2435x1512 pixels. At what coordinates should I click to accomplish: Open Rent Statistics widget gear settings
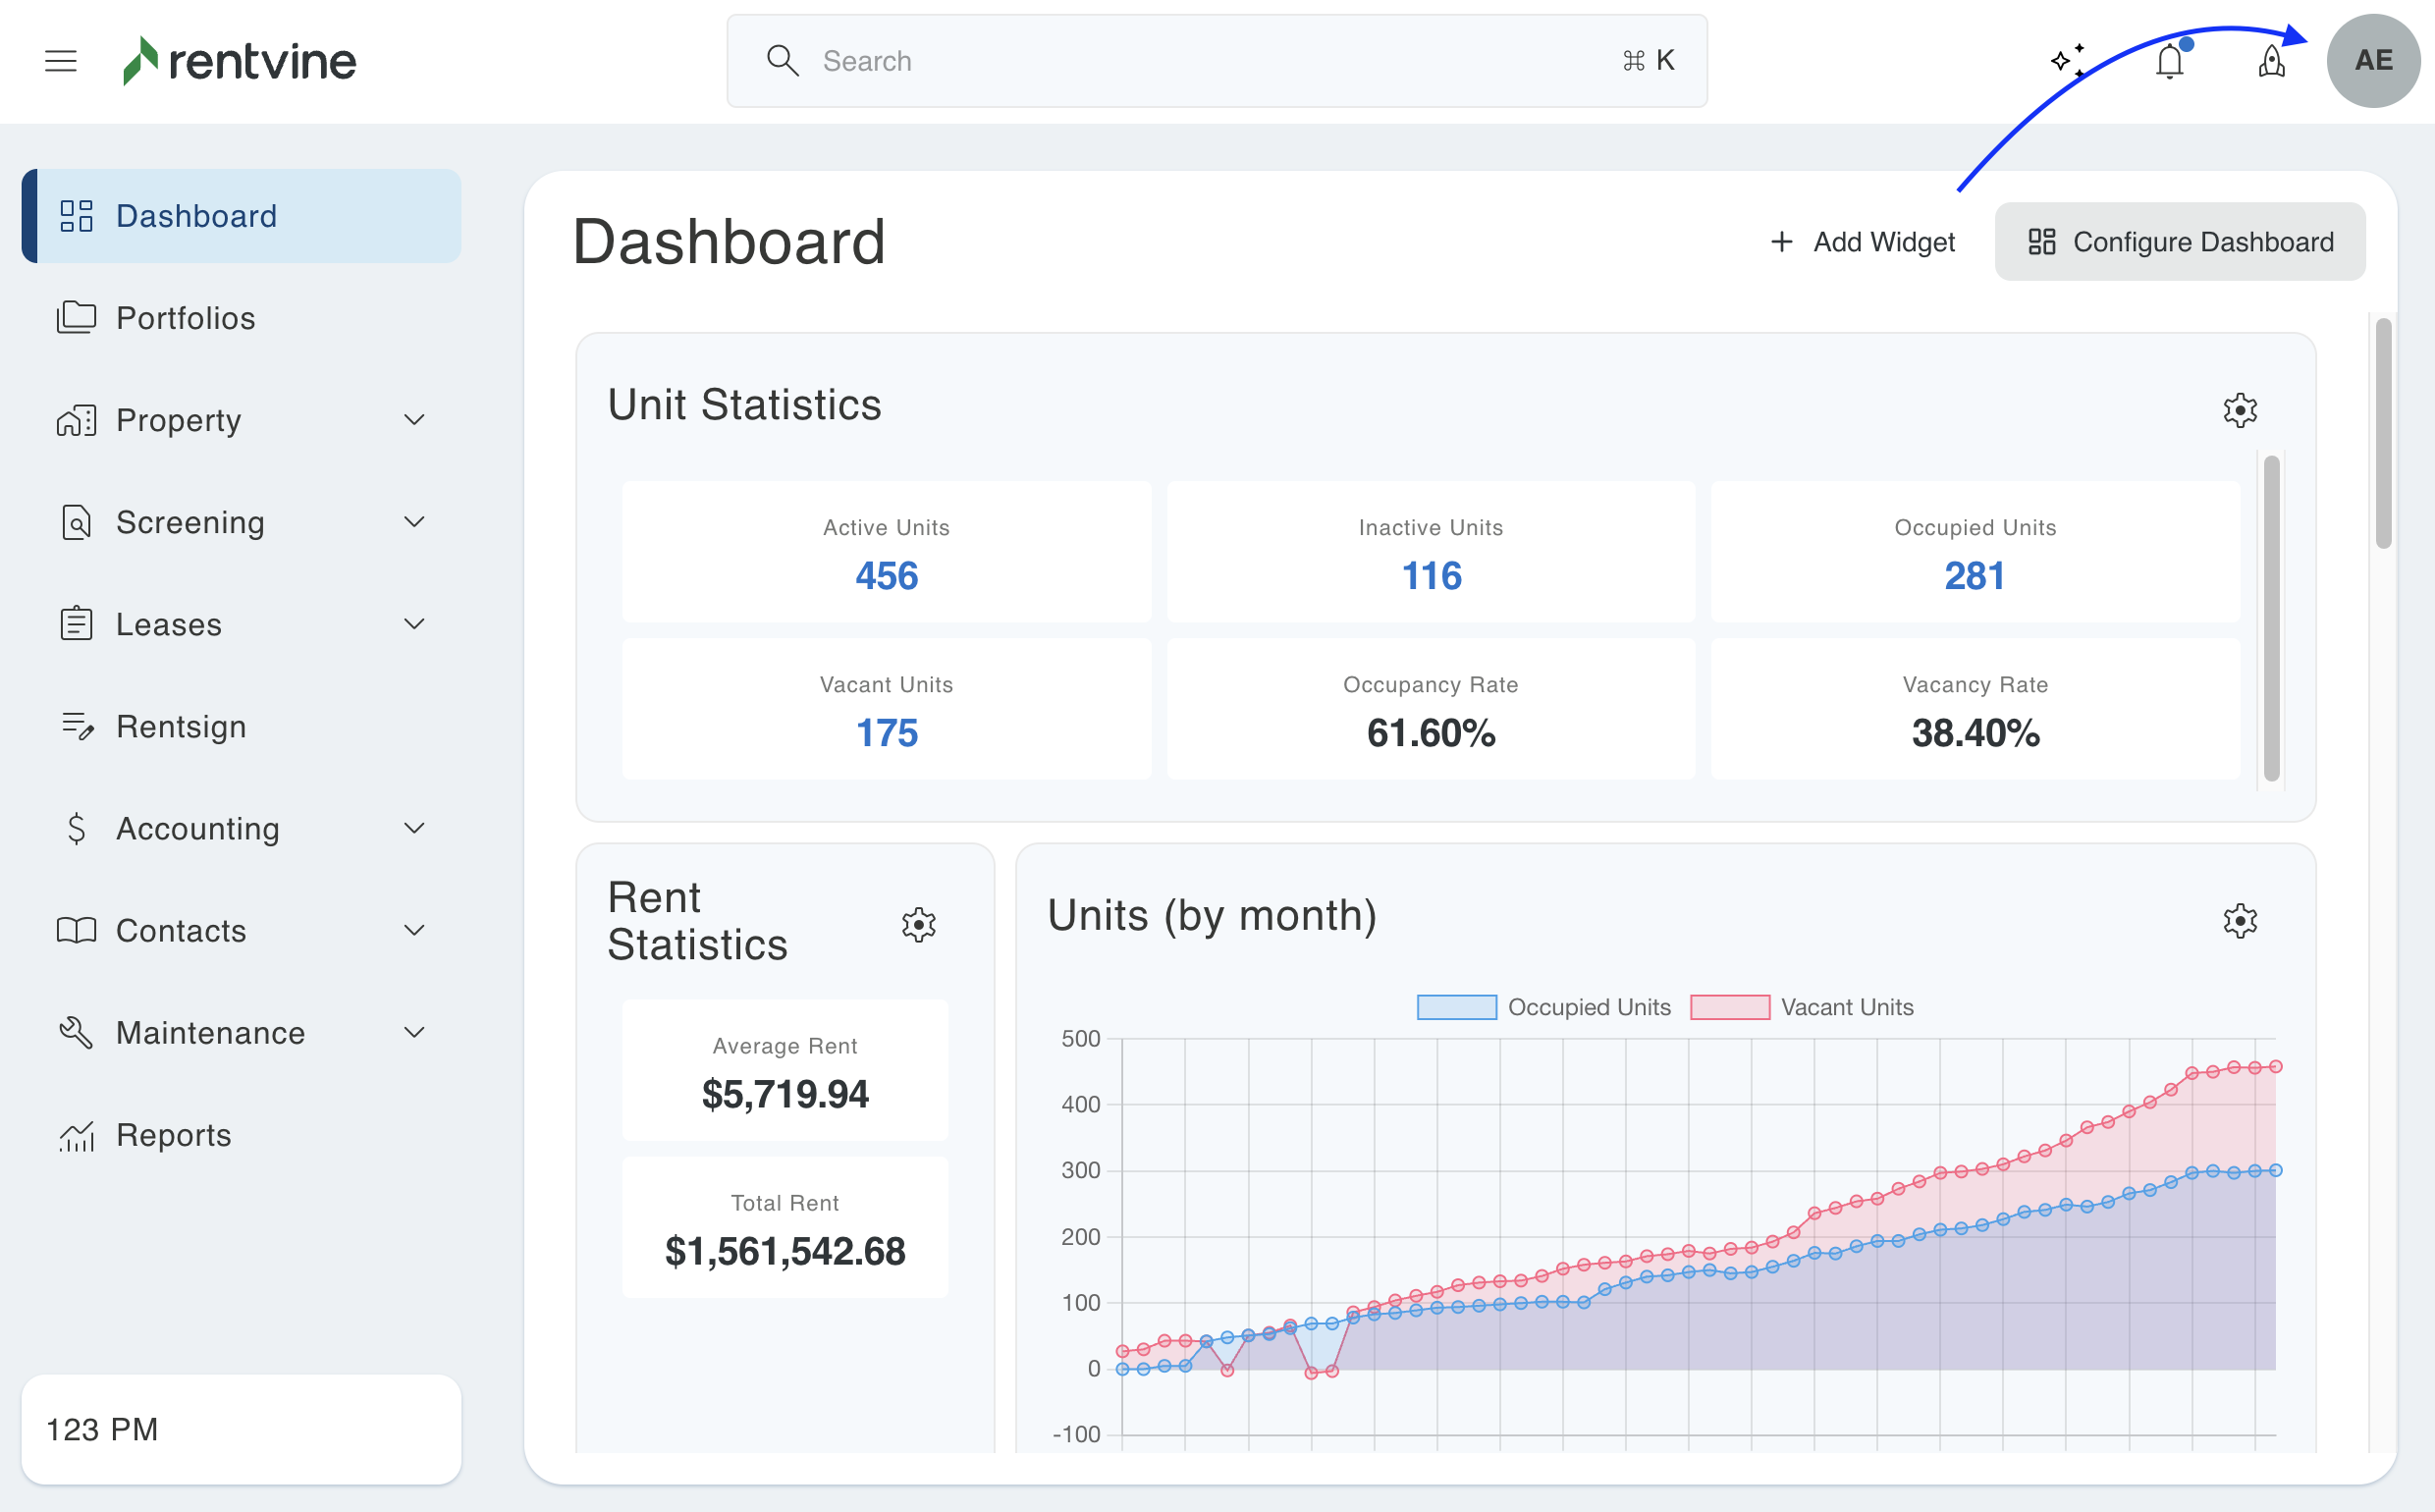pyautogui.click(x=918, y=924)
